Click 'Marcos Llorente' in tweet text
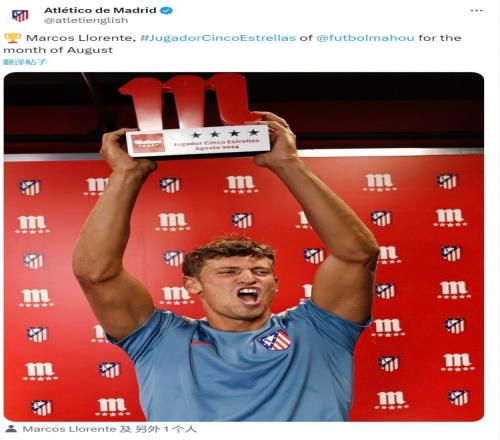This screenshot has height=440, width=500. (x=81, y=38)
